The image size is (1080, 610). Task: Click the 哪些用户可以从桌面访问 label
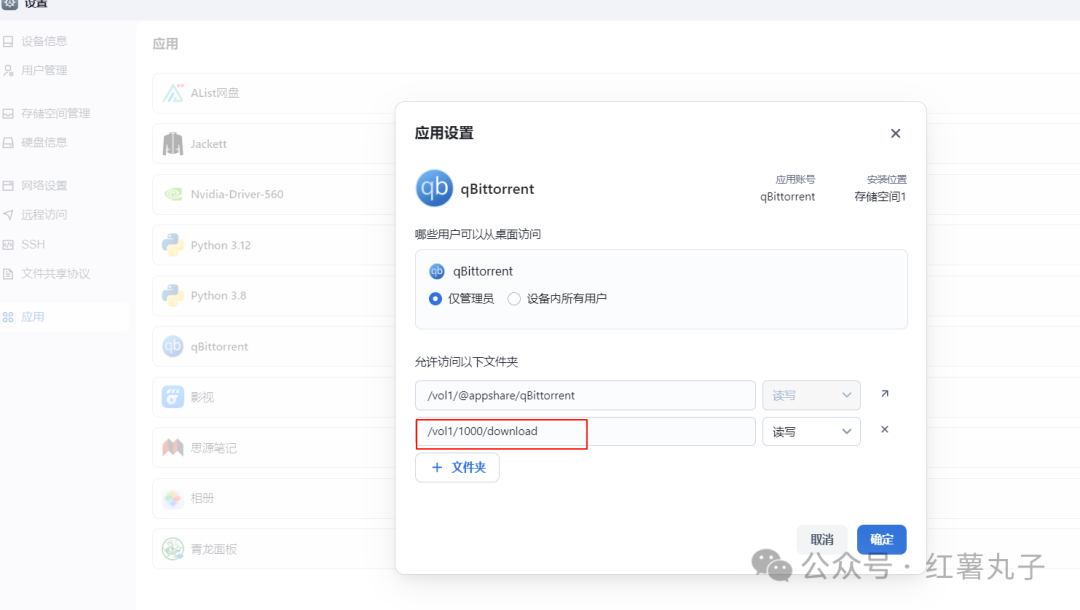pos(478,235)
